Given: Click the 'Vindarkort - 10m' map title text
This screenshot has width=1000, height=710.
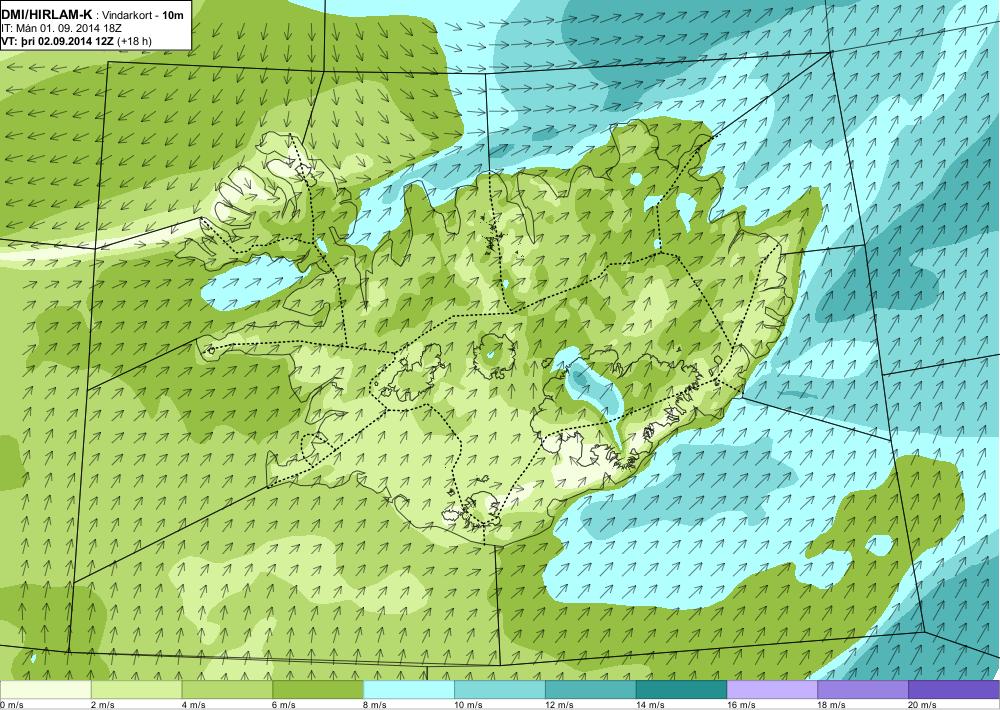Looking at the screenshot, I should [144, 15].
